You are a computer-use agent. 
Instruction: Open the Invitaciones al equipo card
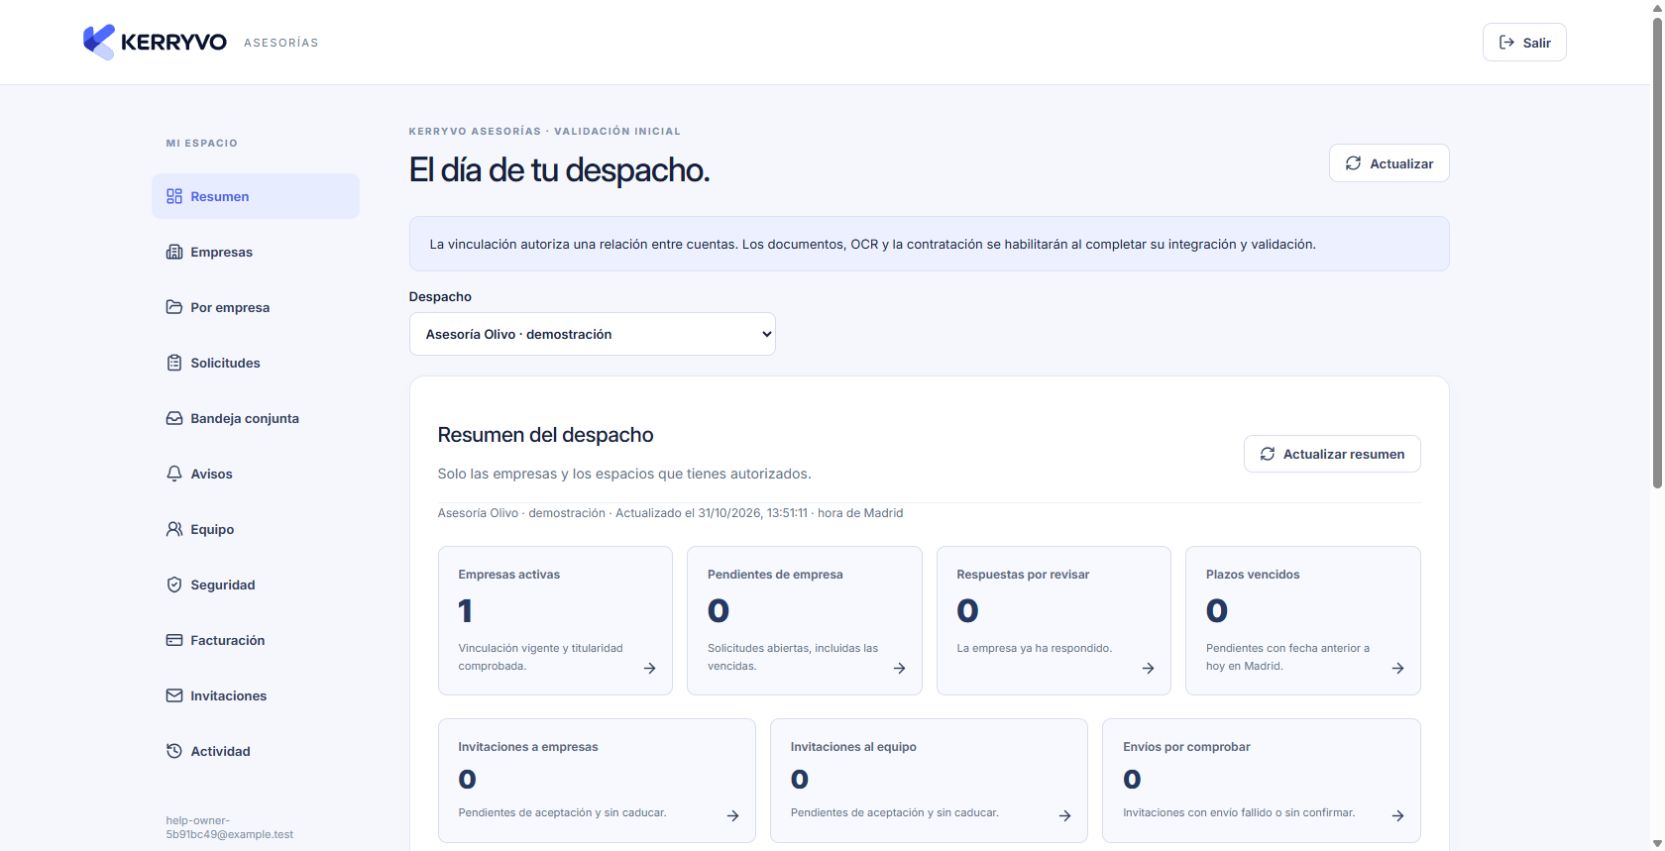(x=929, y=780)
